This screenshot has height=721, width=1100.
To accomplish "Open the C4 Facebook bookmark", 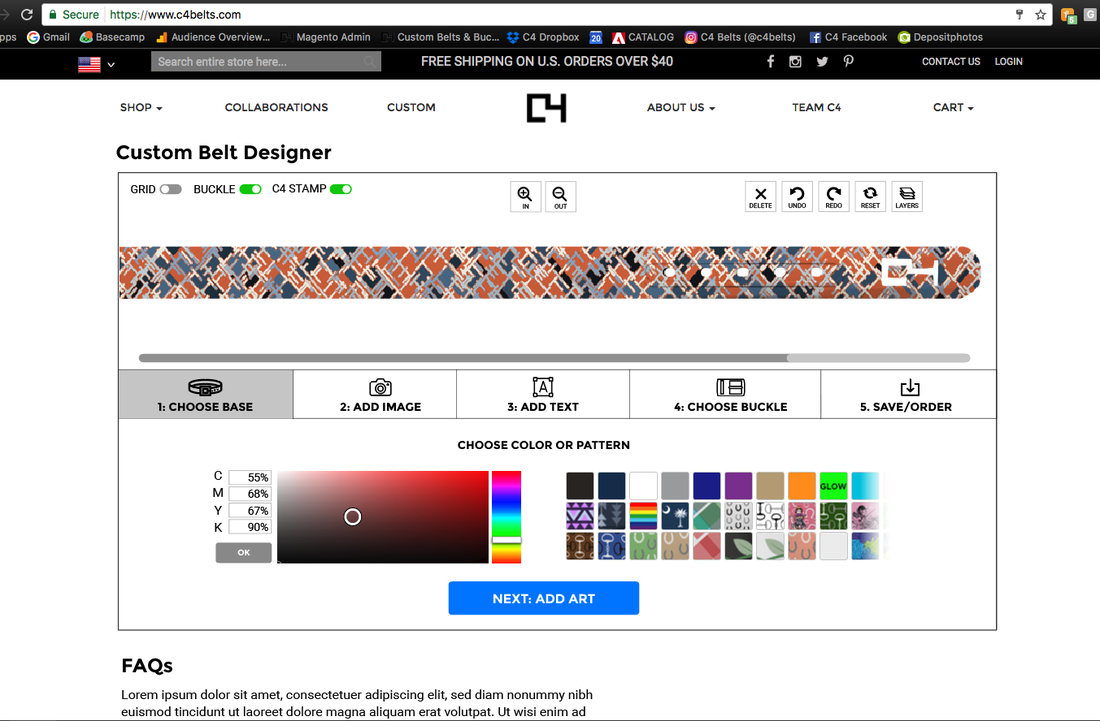I will [848, 37].
